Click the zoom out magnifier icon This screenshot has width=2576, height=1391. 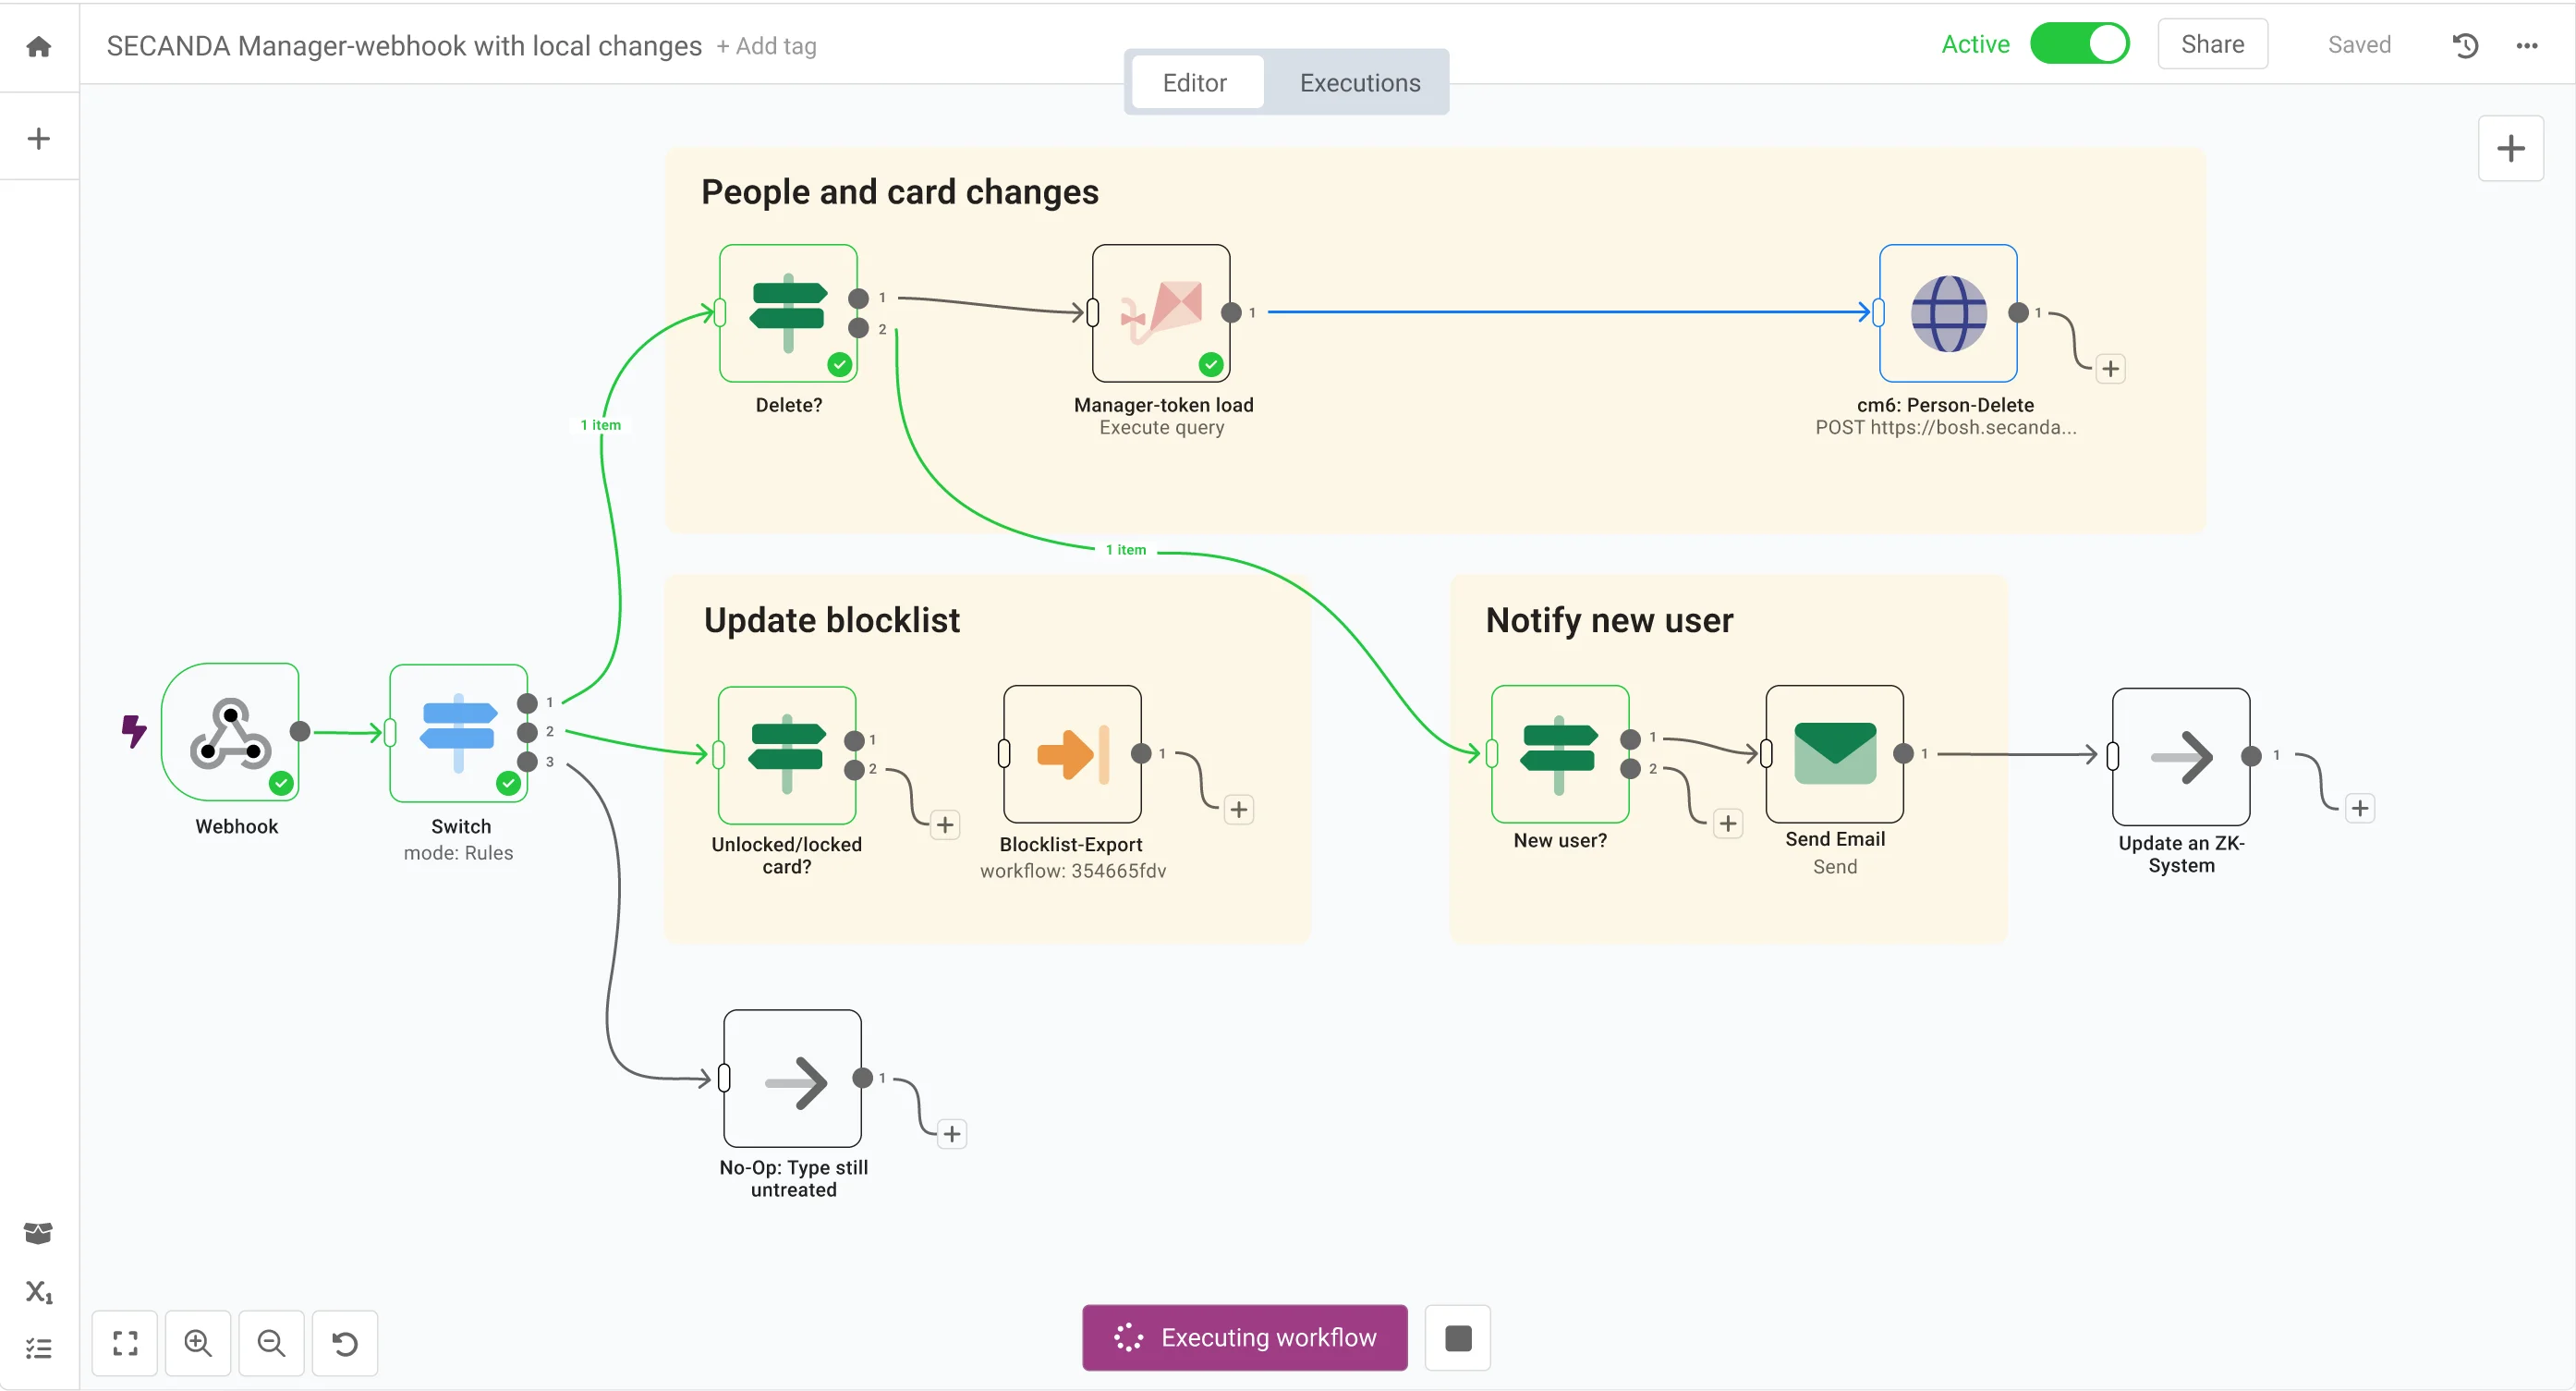coord(270,1342)
